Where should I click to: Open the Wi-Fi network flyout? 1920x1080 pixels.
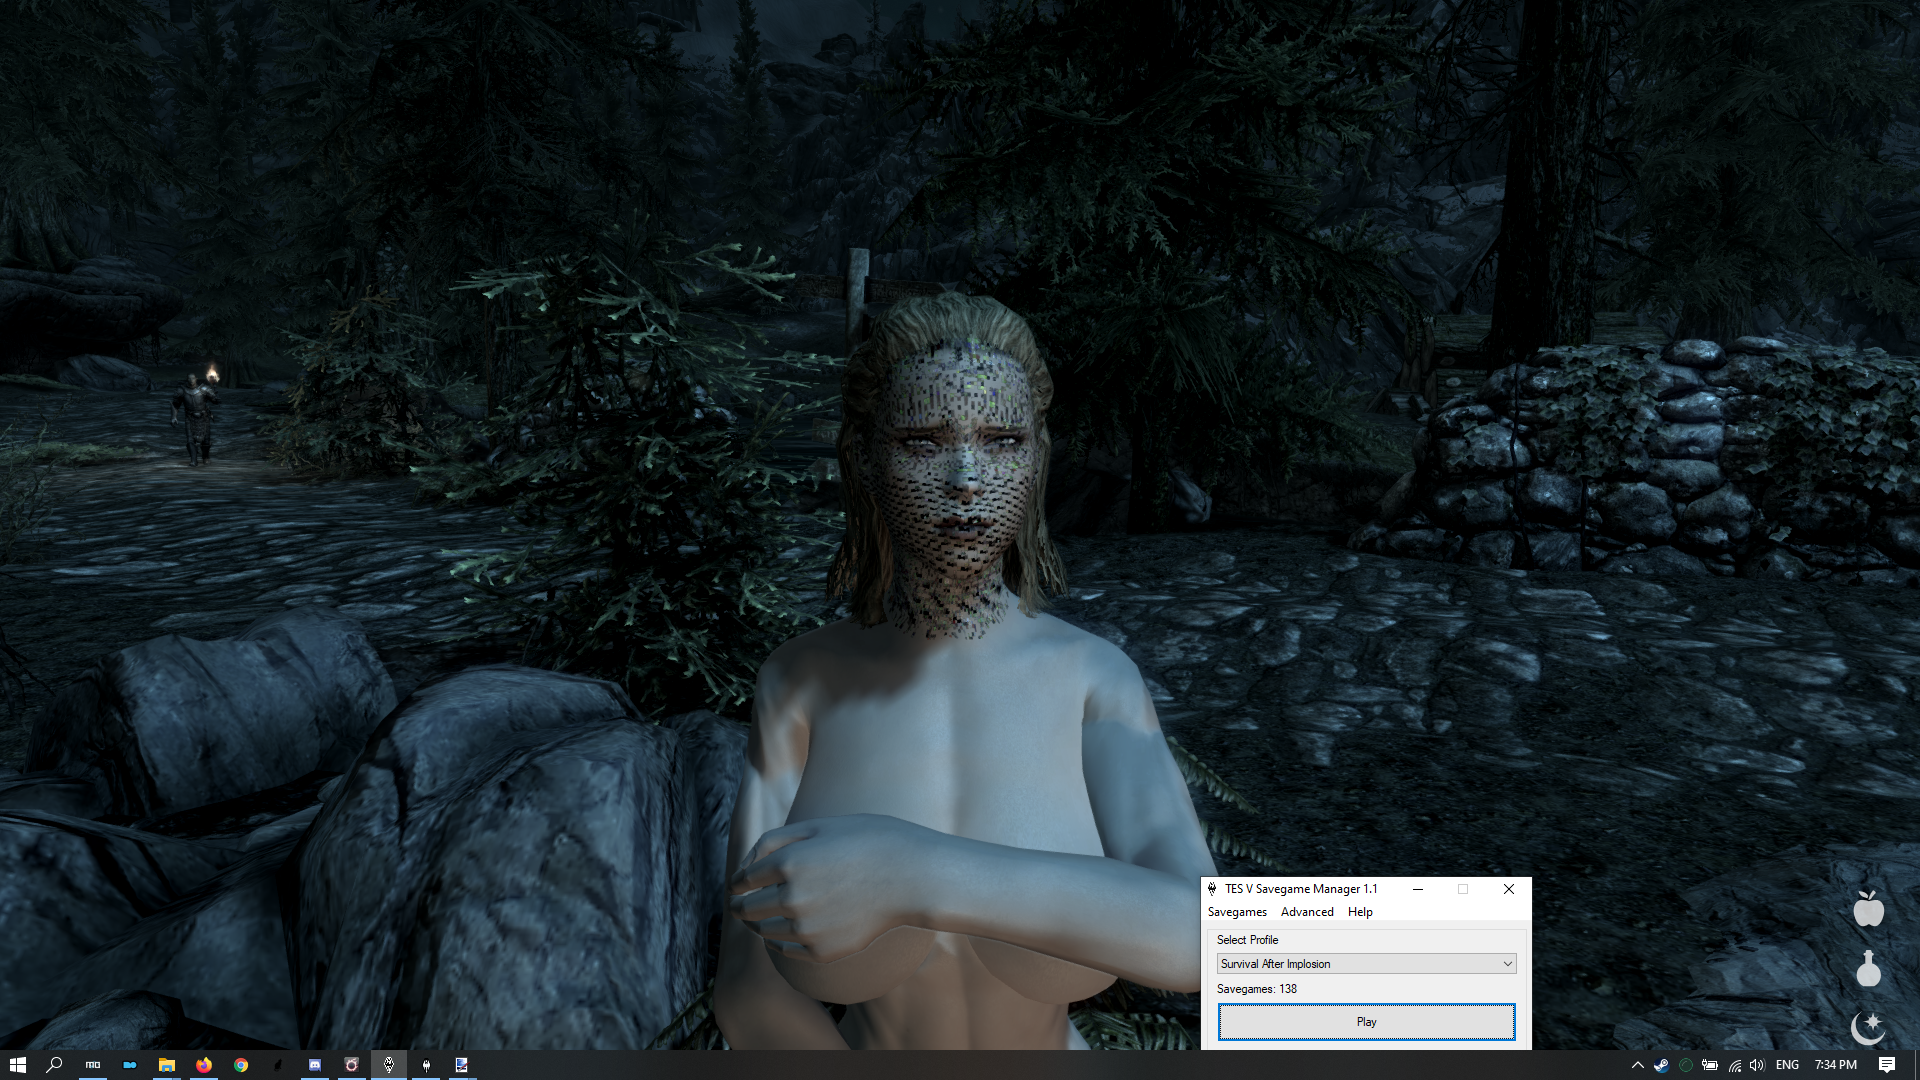(x=1734, y=1065)
